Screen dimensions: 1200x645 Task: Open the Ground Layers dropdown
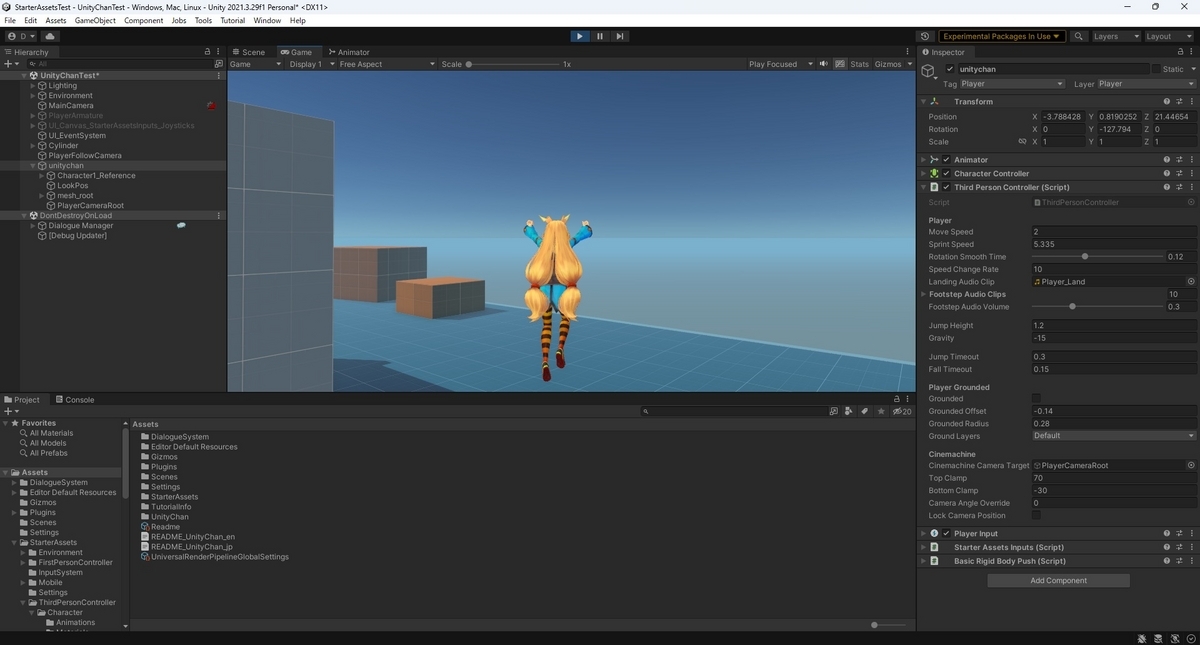pos(1113,436)
